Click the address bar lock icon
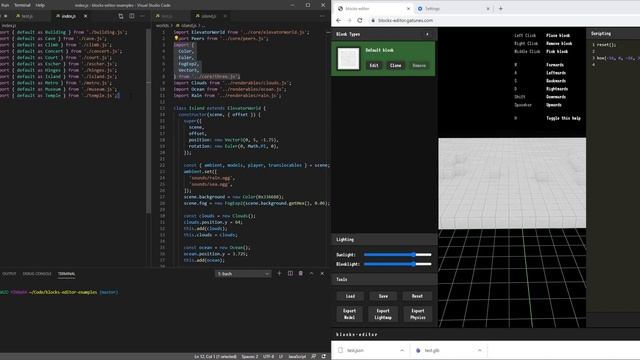Viewport: 640px width, 360px height. [372, 20]
